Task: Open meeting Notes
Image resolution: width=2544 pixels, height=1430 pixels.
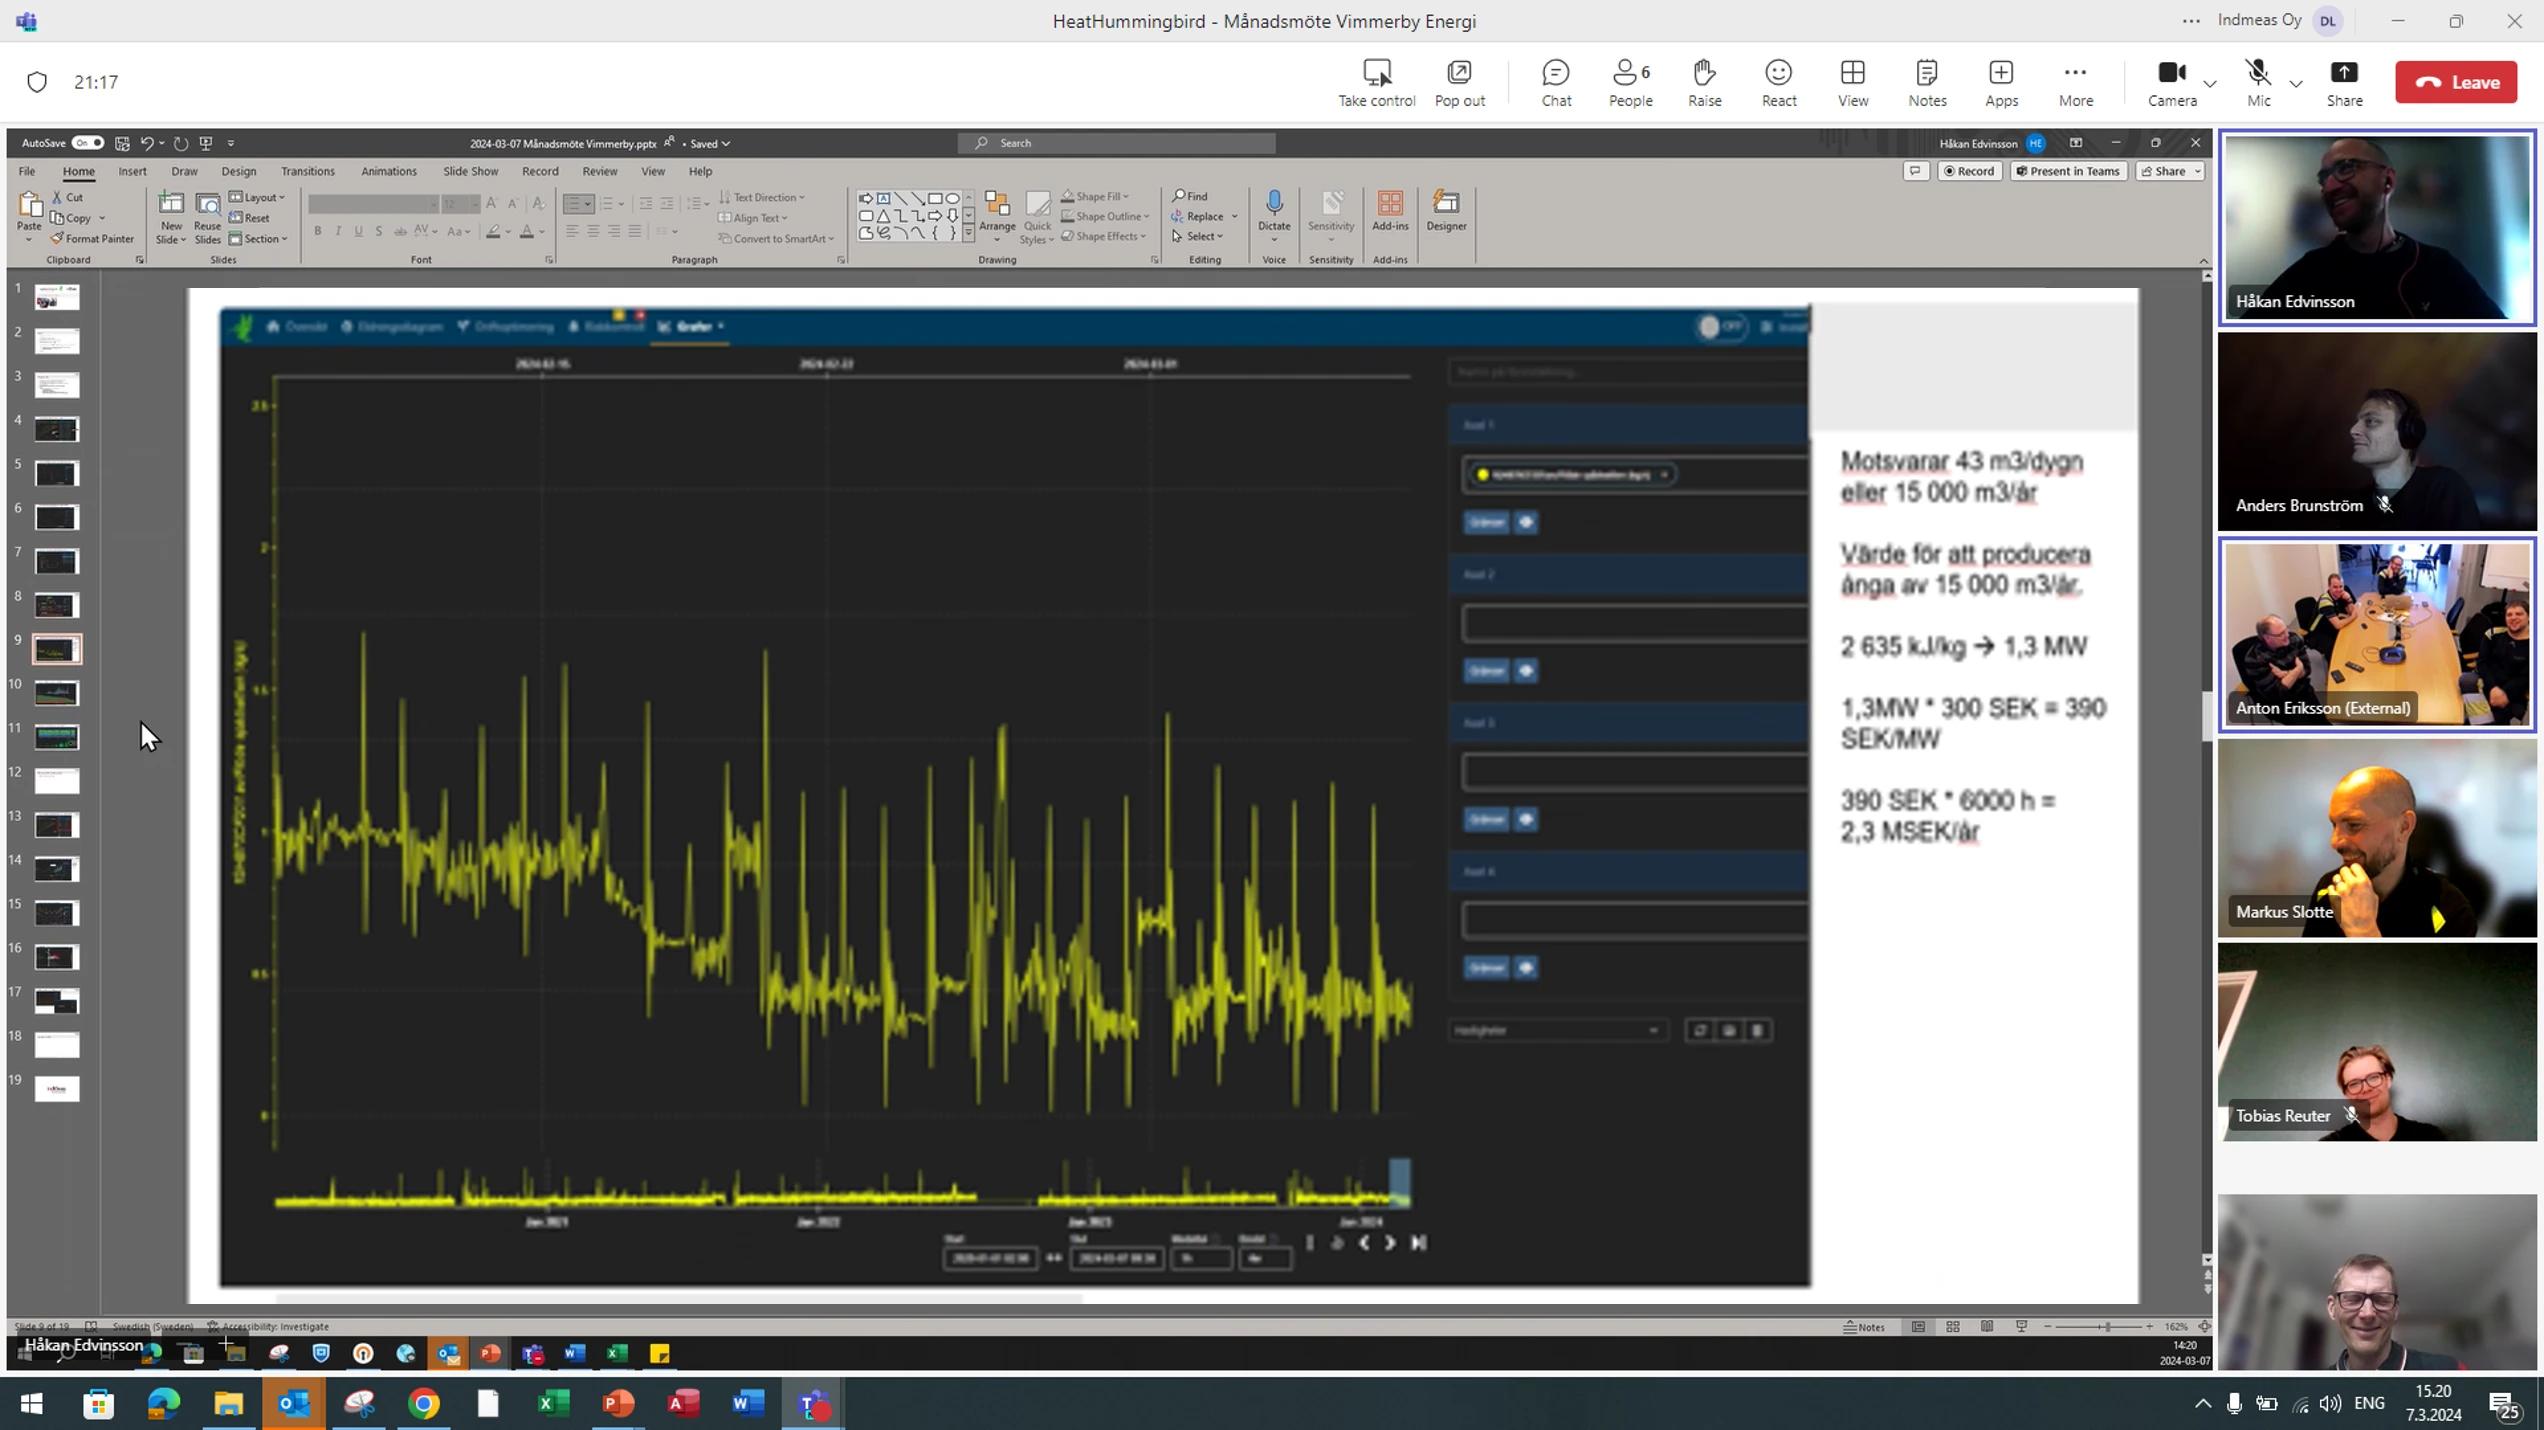Action: coord(1926,82)
